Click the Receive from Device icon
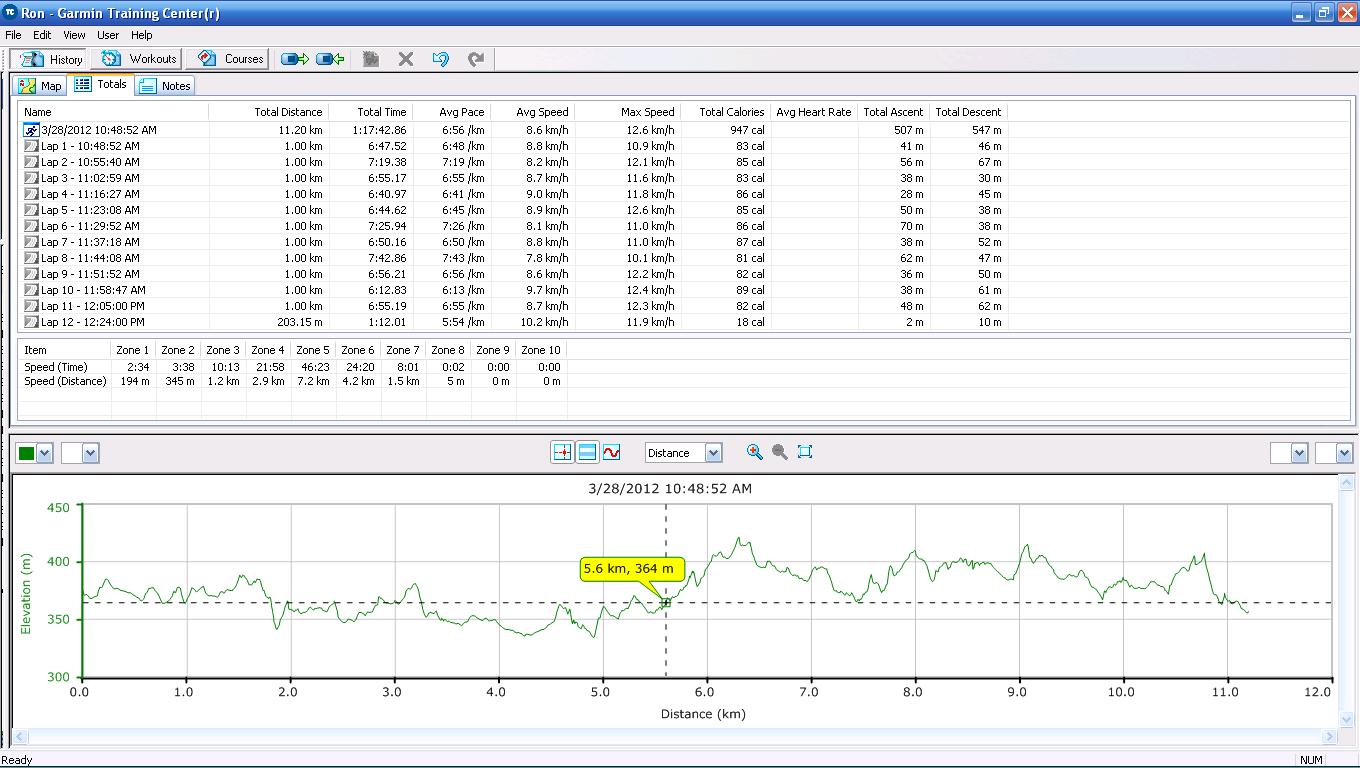1360x768 pixels. 330,59
